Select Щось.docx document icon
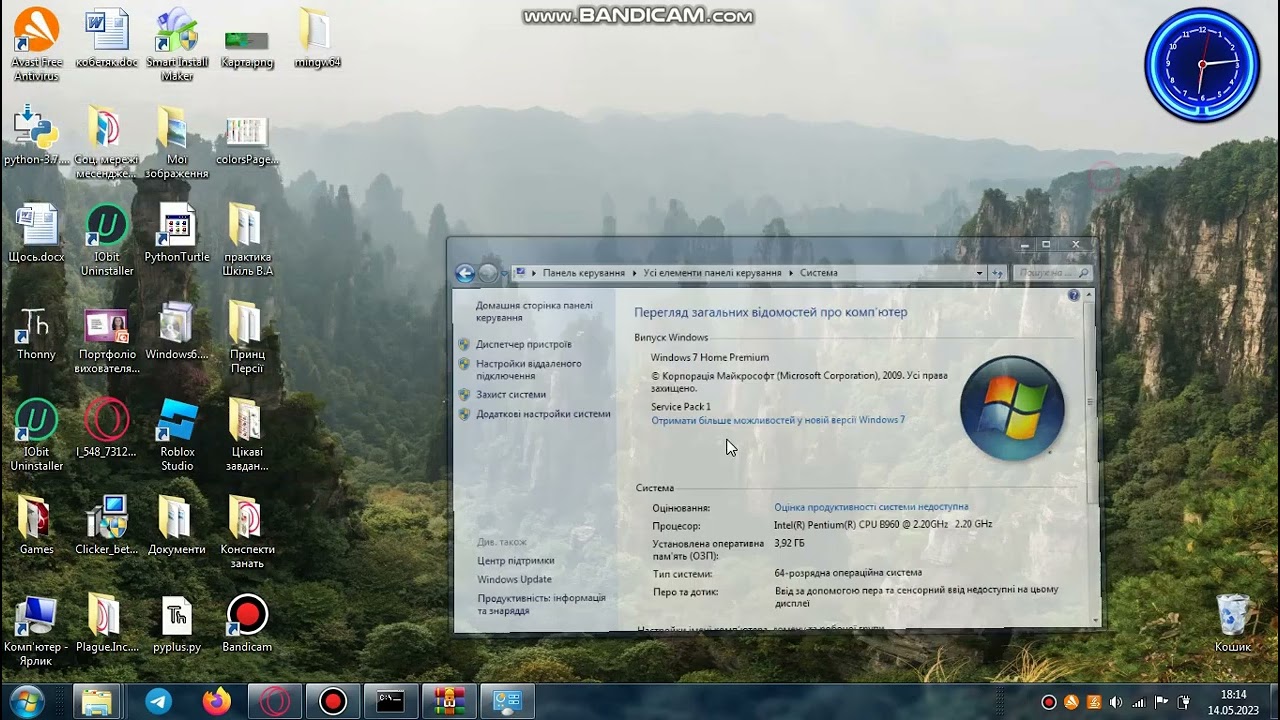The height and width of the screenshot is (720, 1280). [37, 233]
